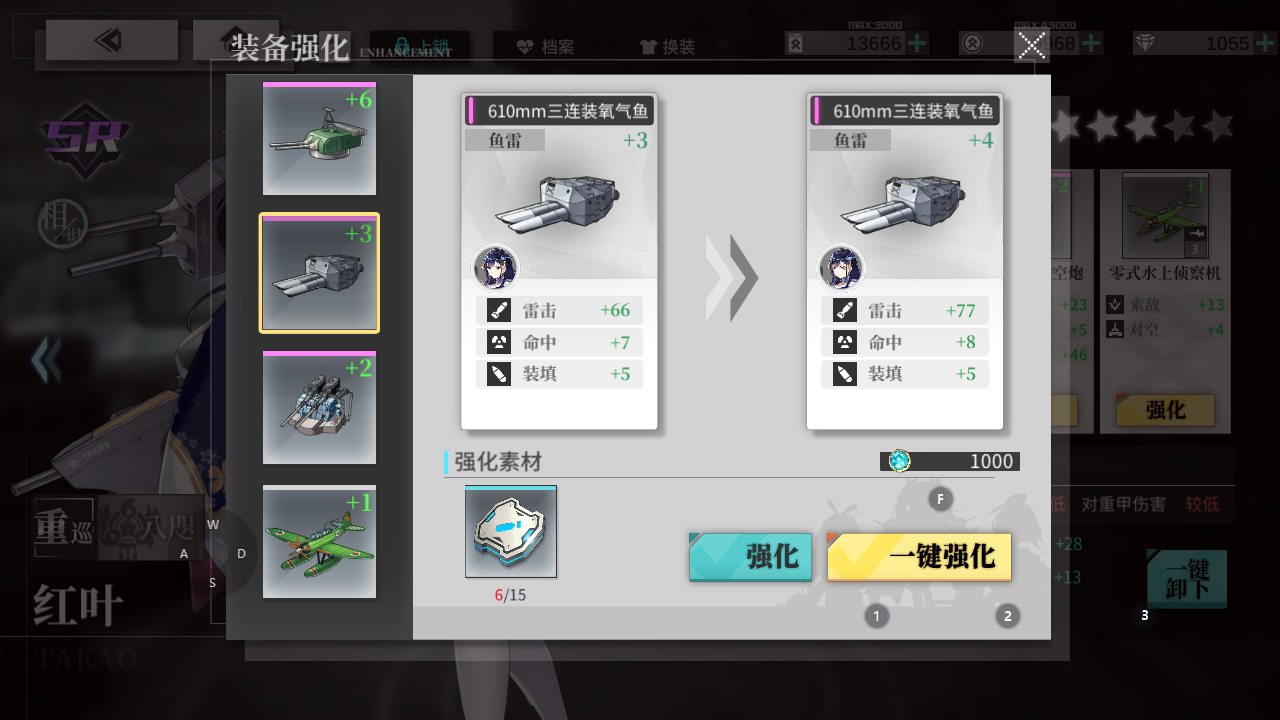
Task: Click the 雷击 torpedo stat icon on +3 card
Action: (x=499, y=310)
